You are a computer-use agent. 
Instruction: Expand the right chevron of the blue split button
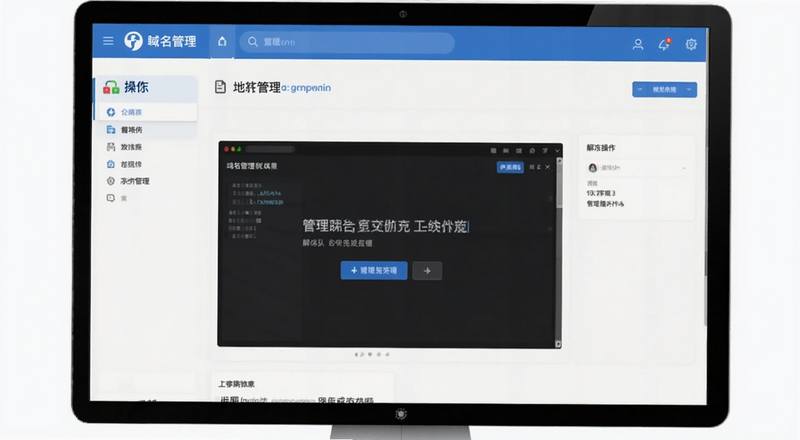point(689,89)
